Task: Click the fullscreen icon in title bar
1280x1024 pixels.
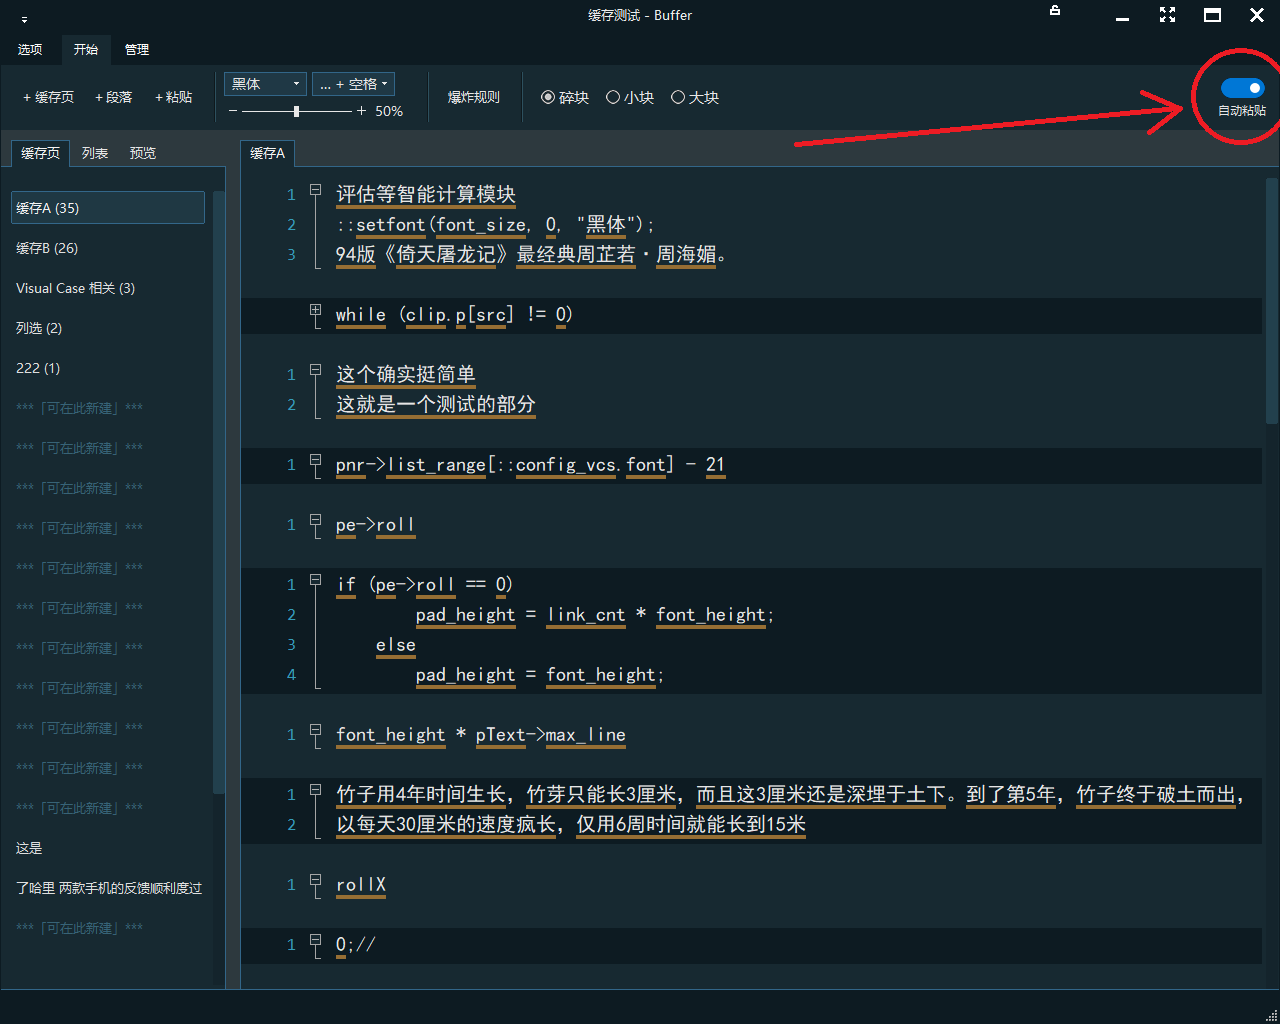Action: click(1167, 15)
